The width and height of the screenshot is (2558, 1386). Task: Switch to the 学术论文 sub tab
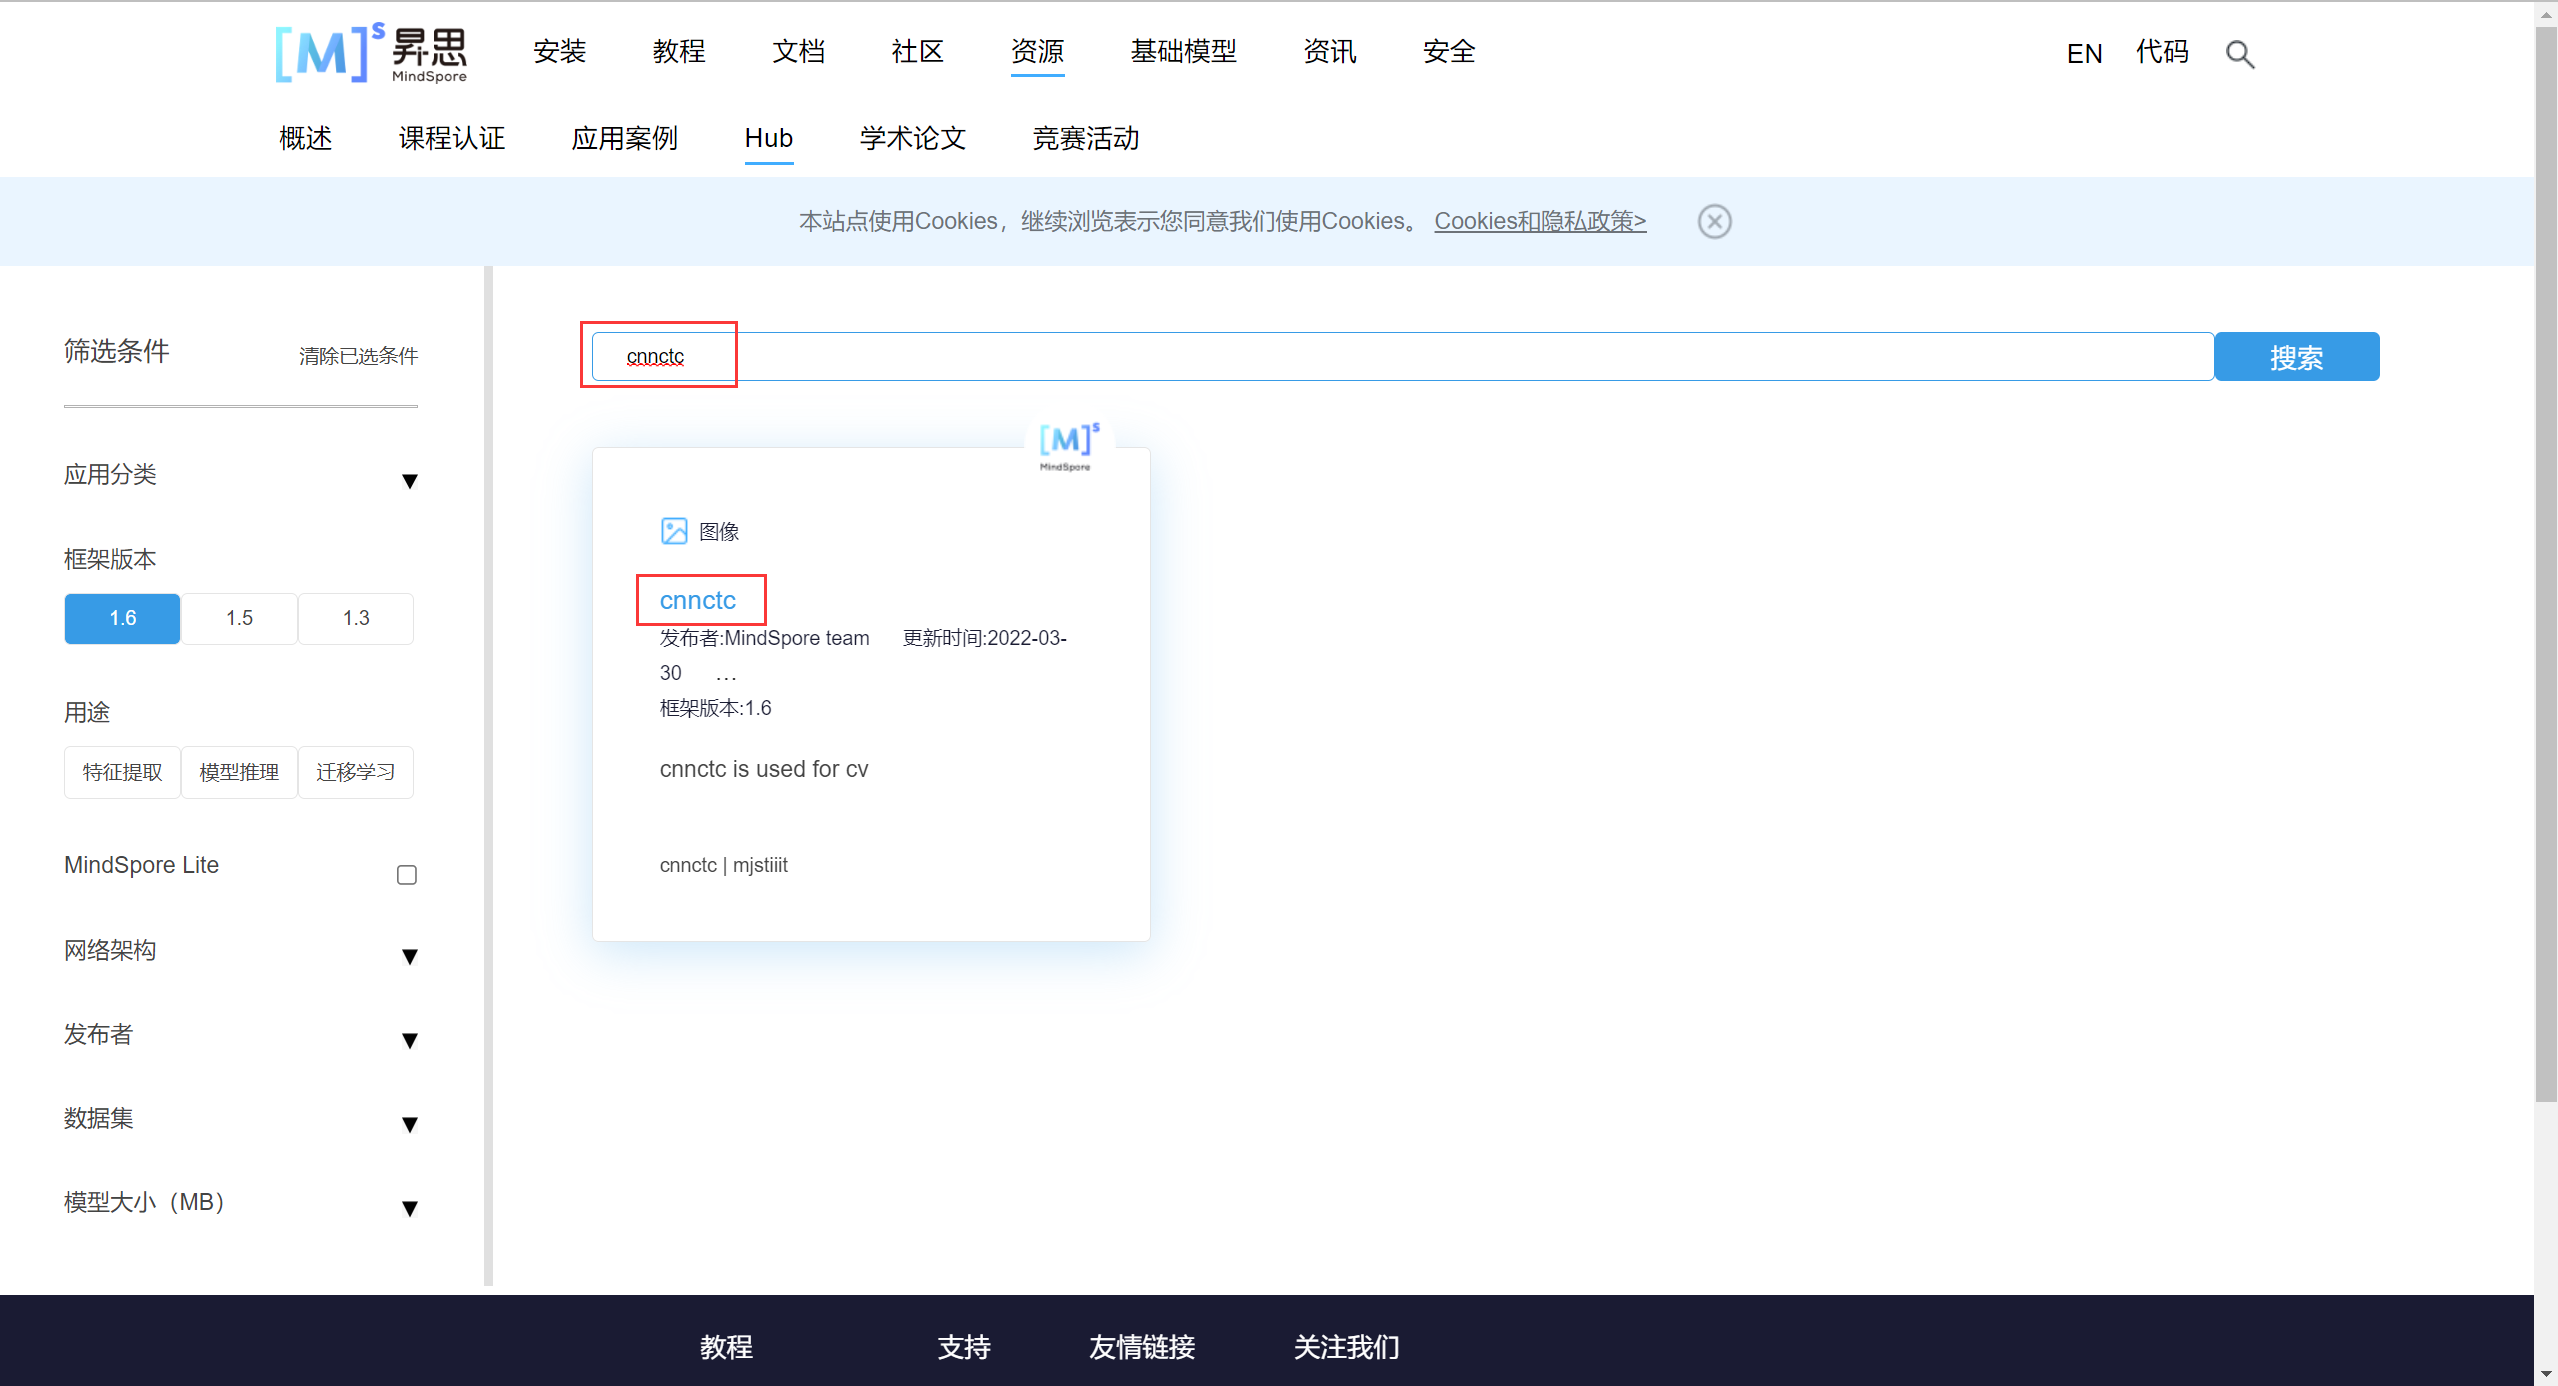(912, 138)
